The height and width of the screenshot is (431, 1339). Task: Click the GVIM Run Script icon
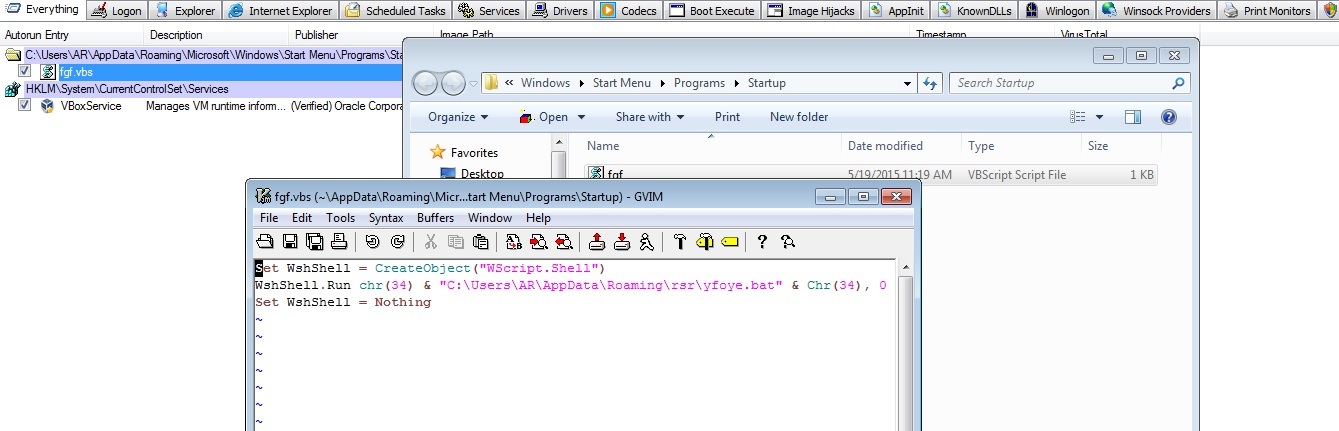pyautogui.click(x=646, y=241)
